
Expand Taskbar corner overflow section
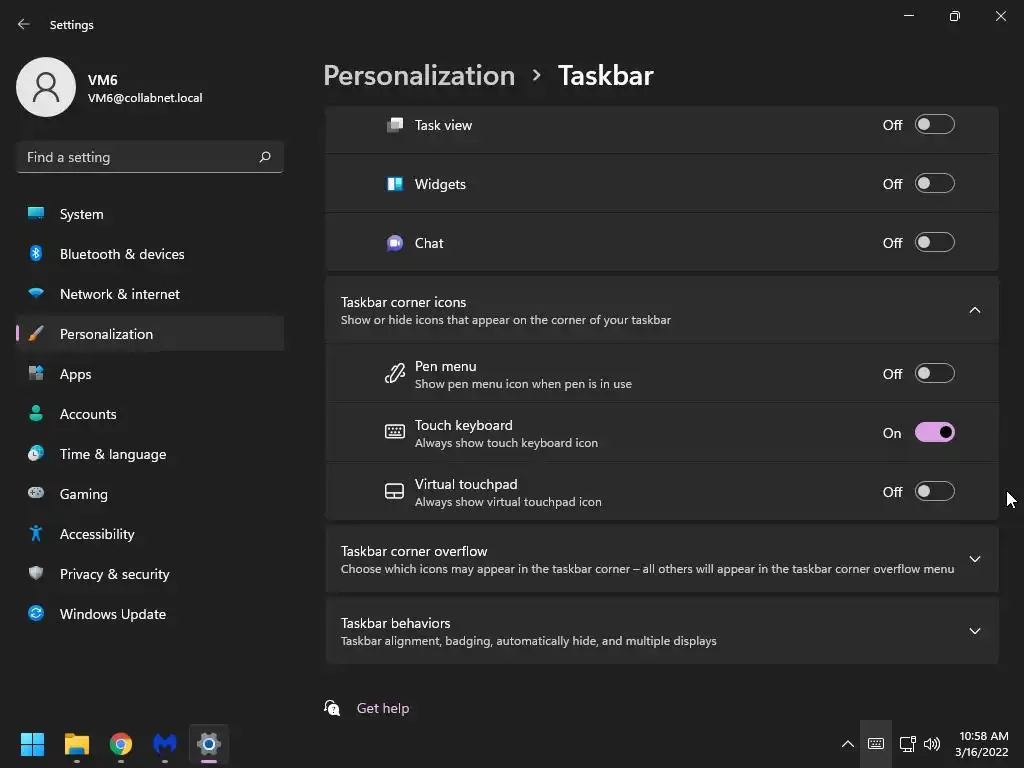[974, 559]
